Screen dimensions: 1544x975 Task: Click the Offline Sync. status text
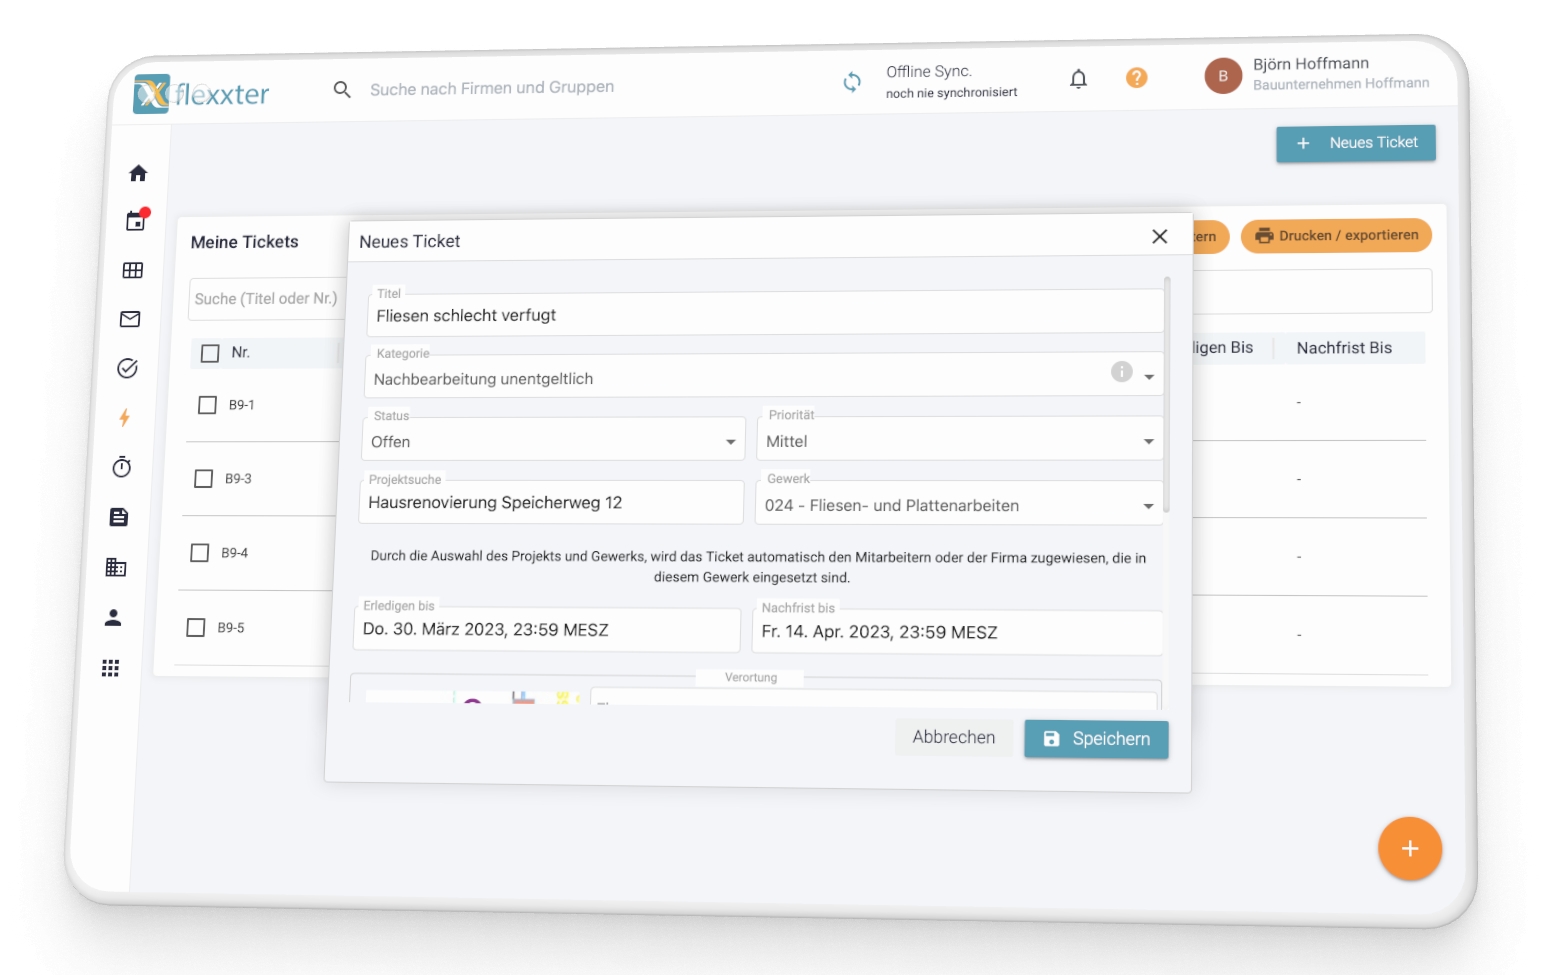929,72
